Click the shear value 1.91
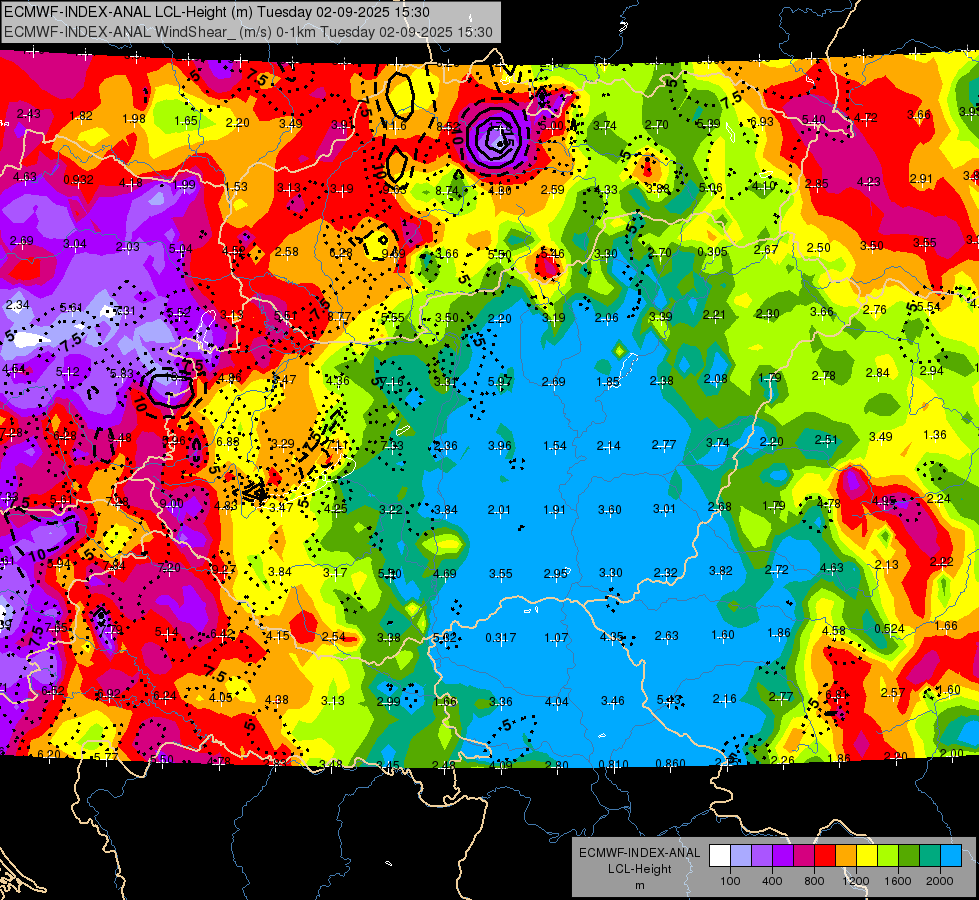 point(554,510)
